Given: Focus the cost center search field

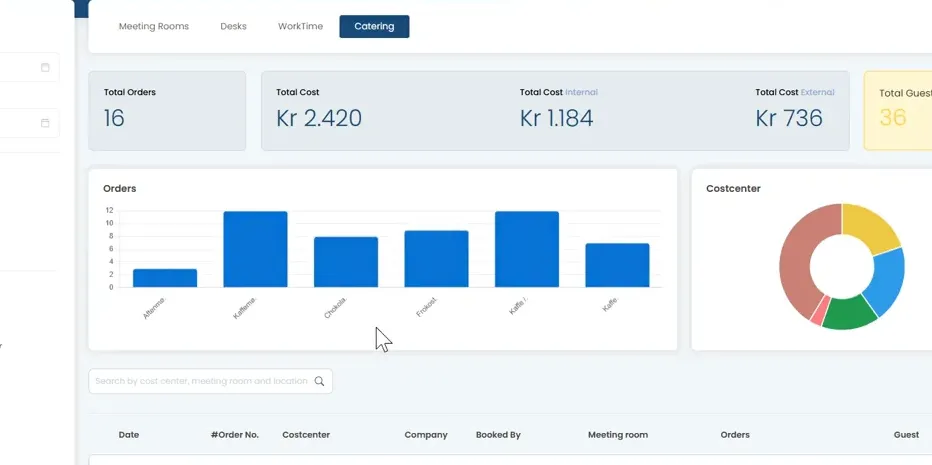Looking at the screenshot, I should pos(210,381).
